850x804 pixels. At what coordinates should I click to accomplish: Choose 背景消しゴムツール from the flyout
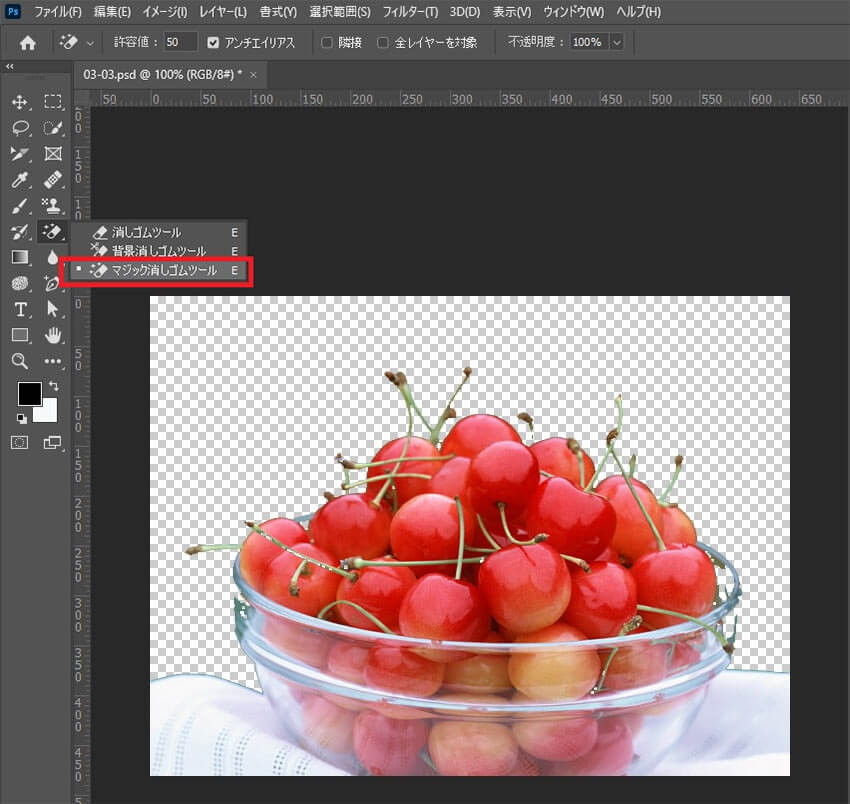(x=158, y=251)
